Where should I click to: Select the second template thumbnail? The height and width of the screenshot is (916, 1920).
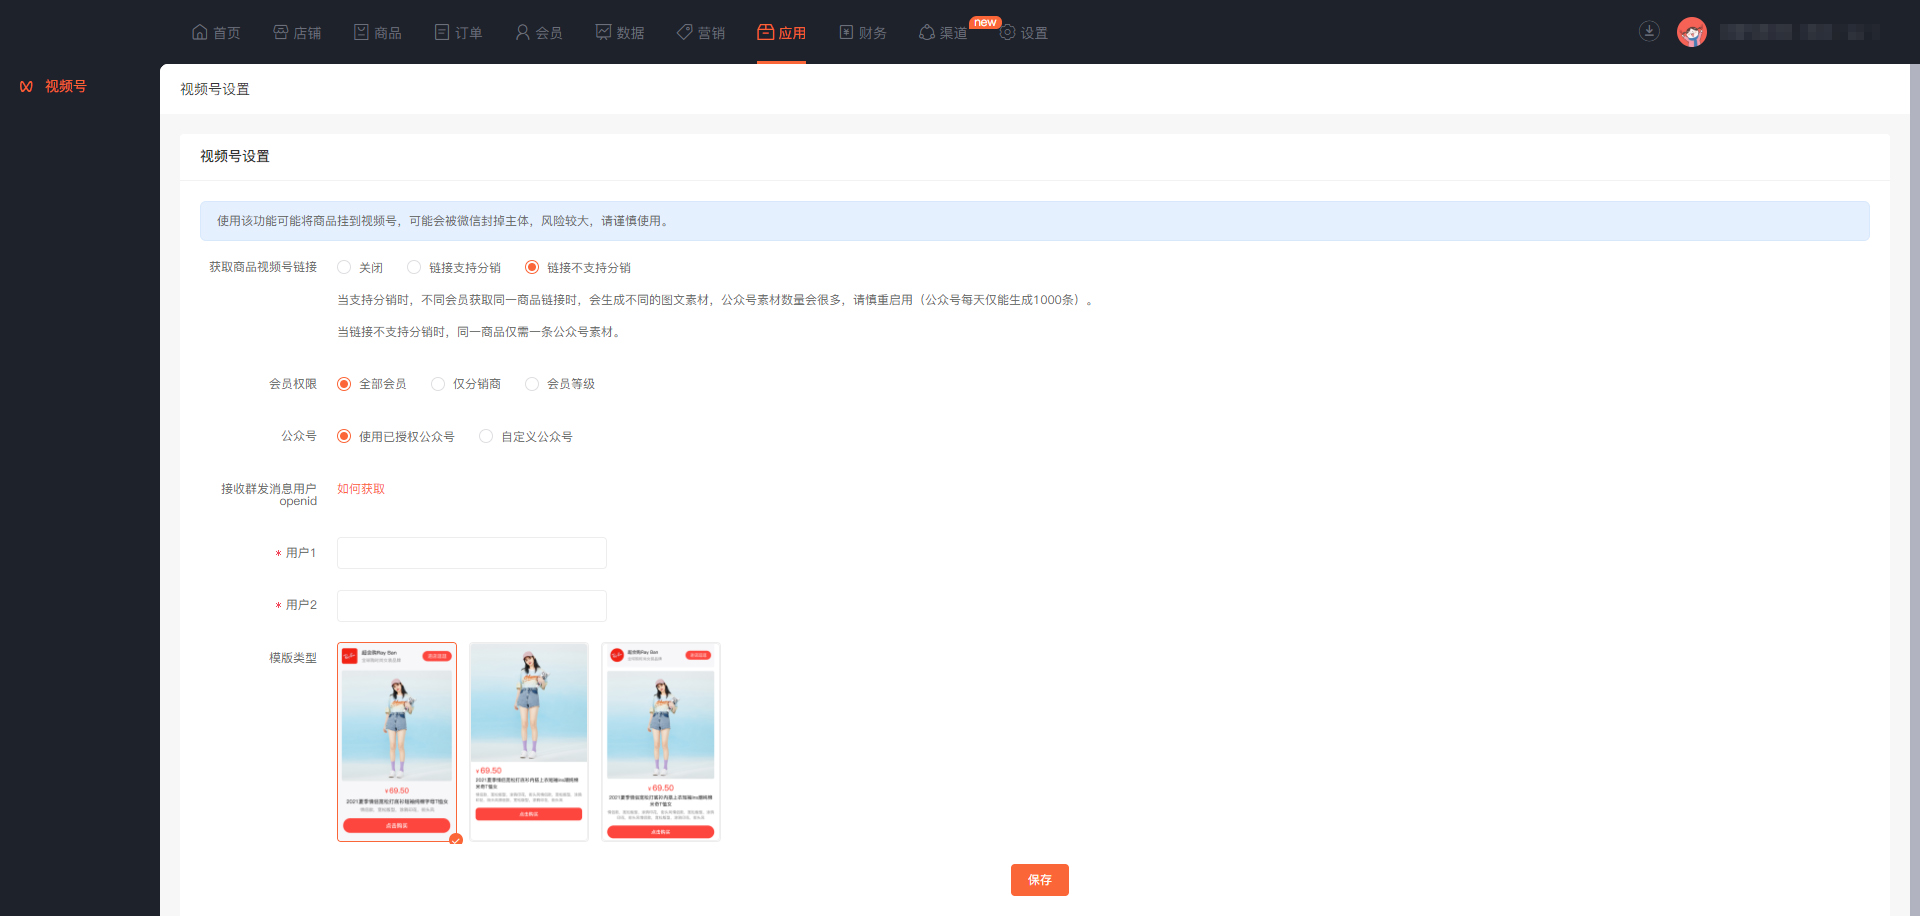coord(529,741)
